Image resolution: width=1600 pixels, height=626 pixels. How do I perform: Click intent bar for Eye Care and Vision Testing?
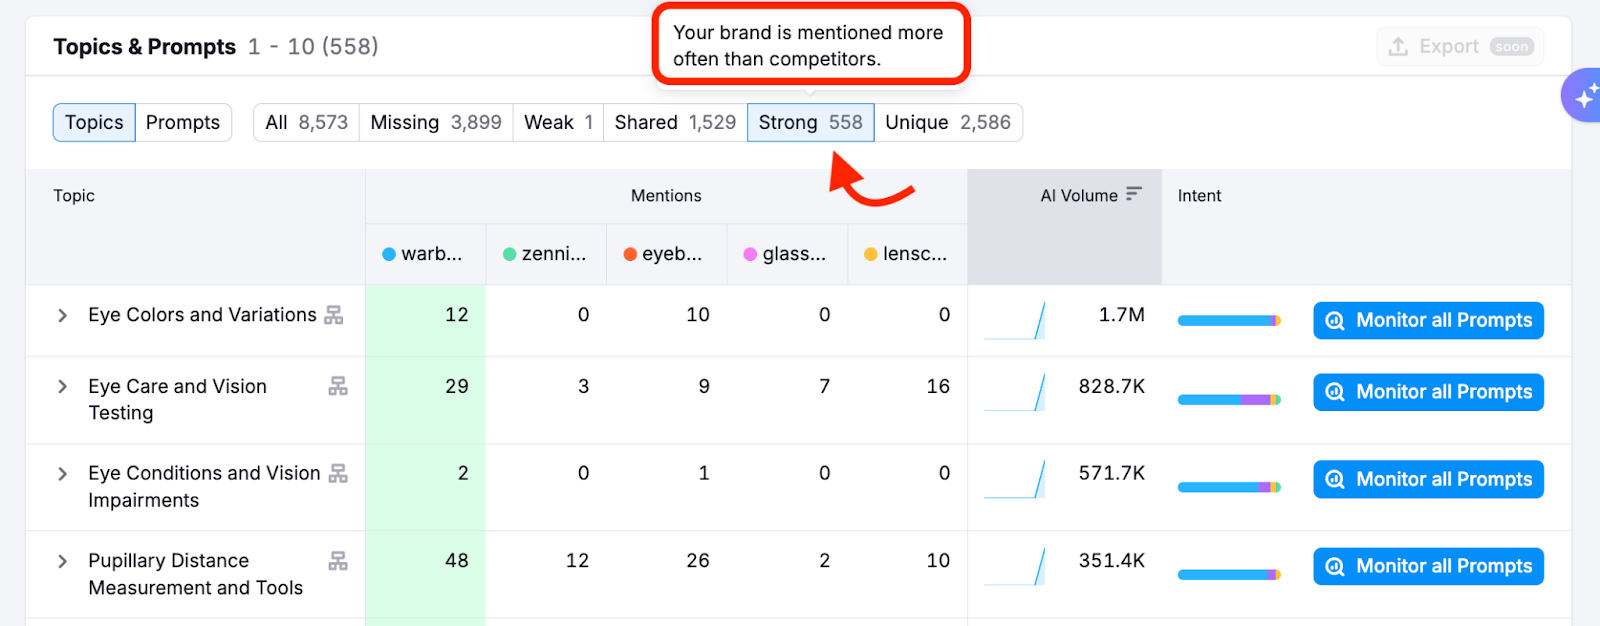point(1229,400)
